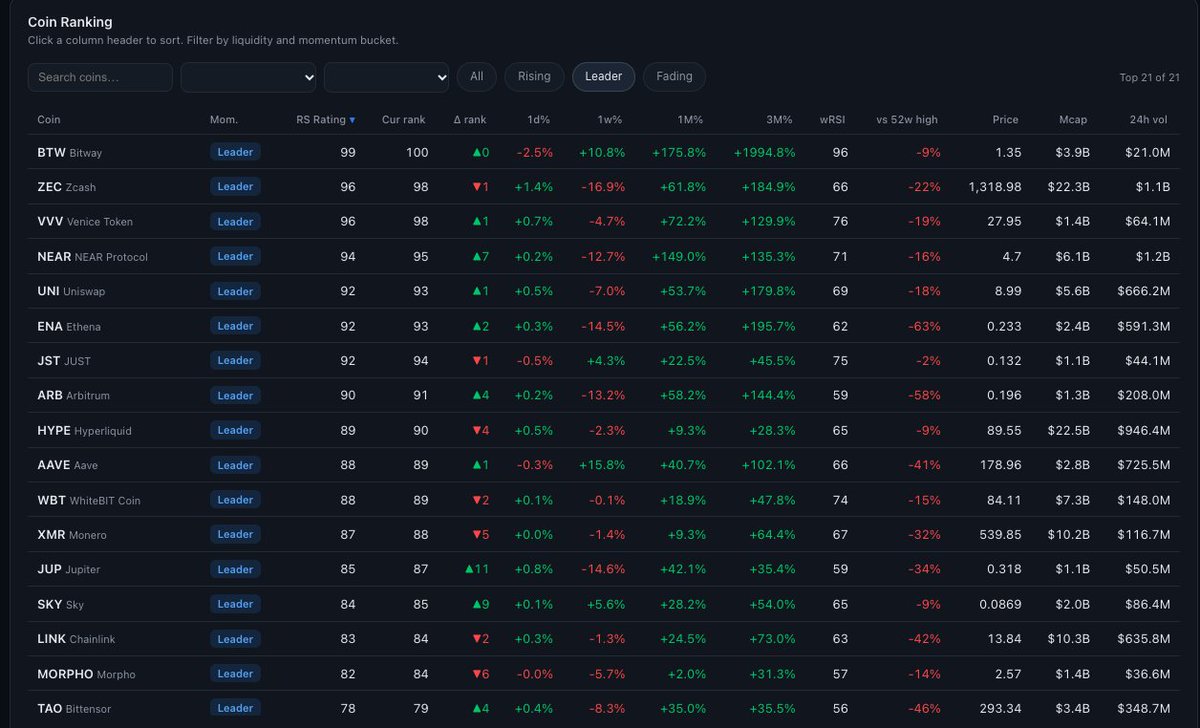The height and width of the screenshot is (728, 1200).
Task: Sort by the wRSI column header
Action: click(x=833, y=120)
